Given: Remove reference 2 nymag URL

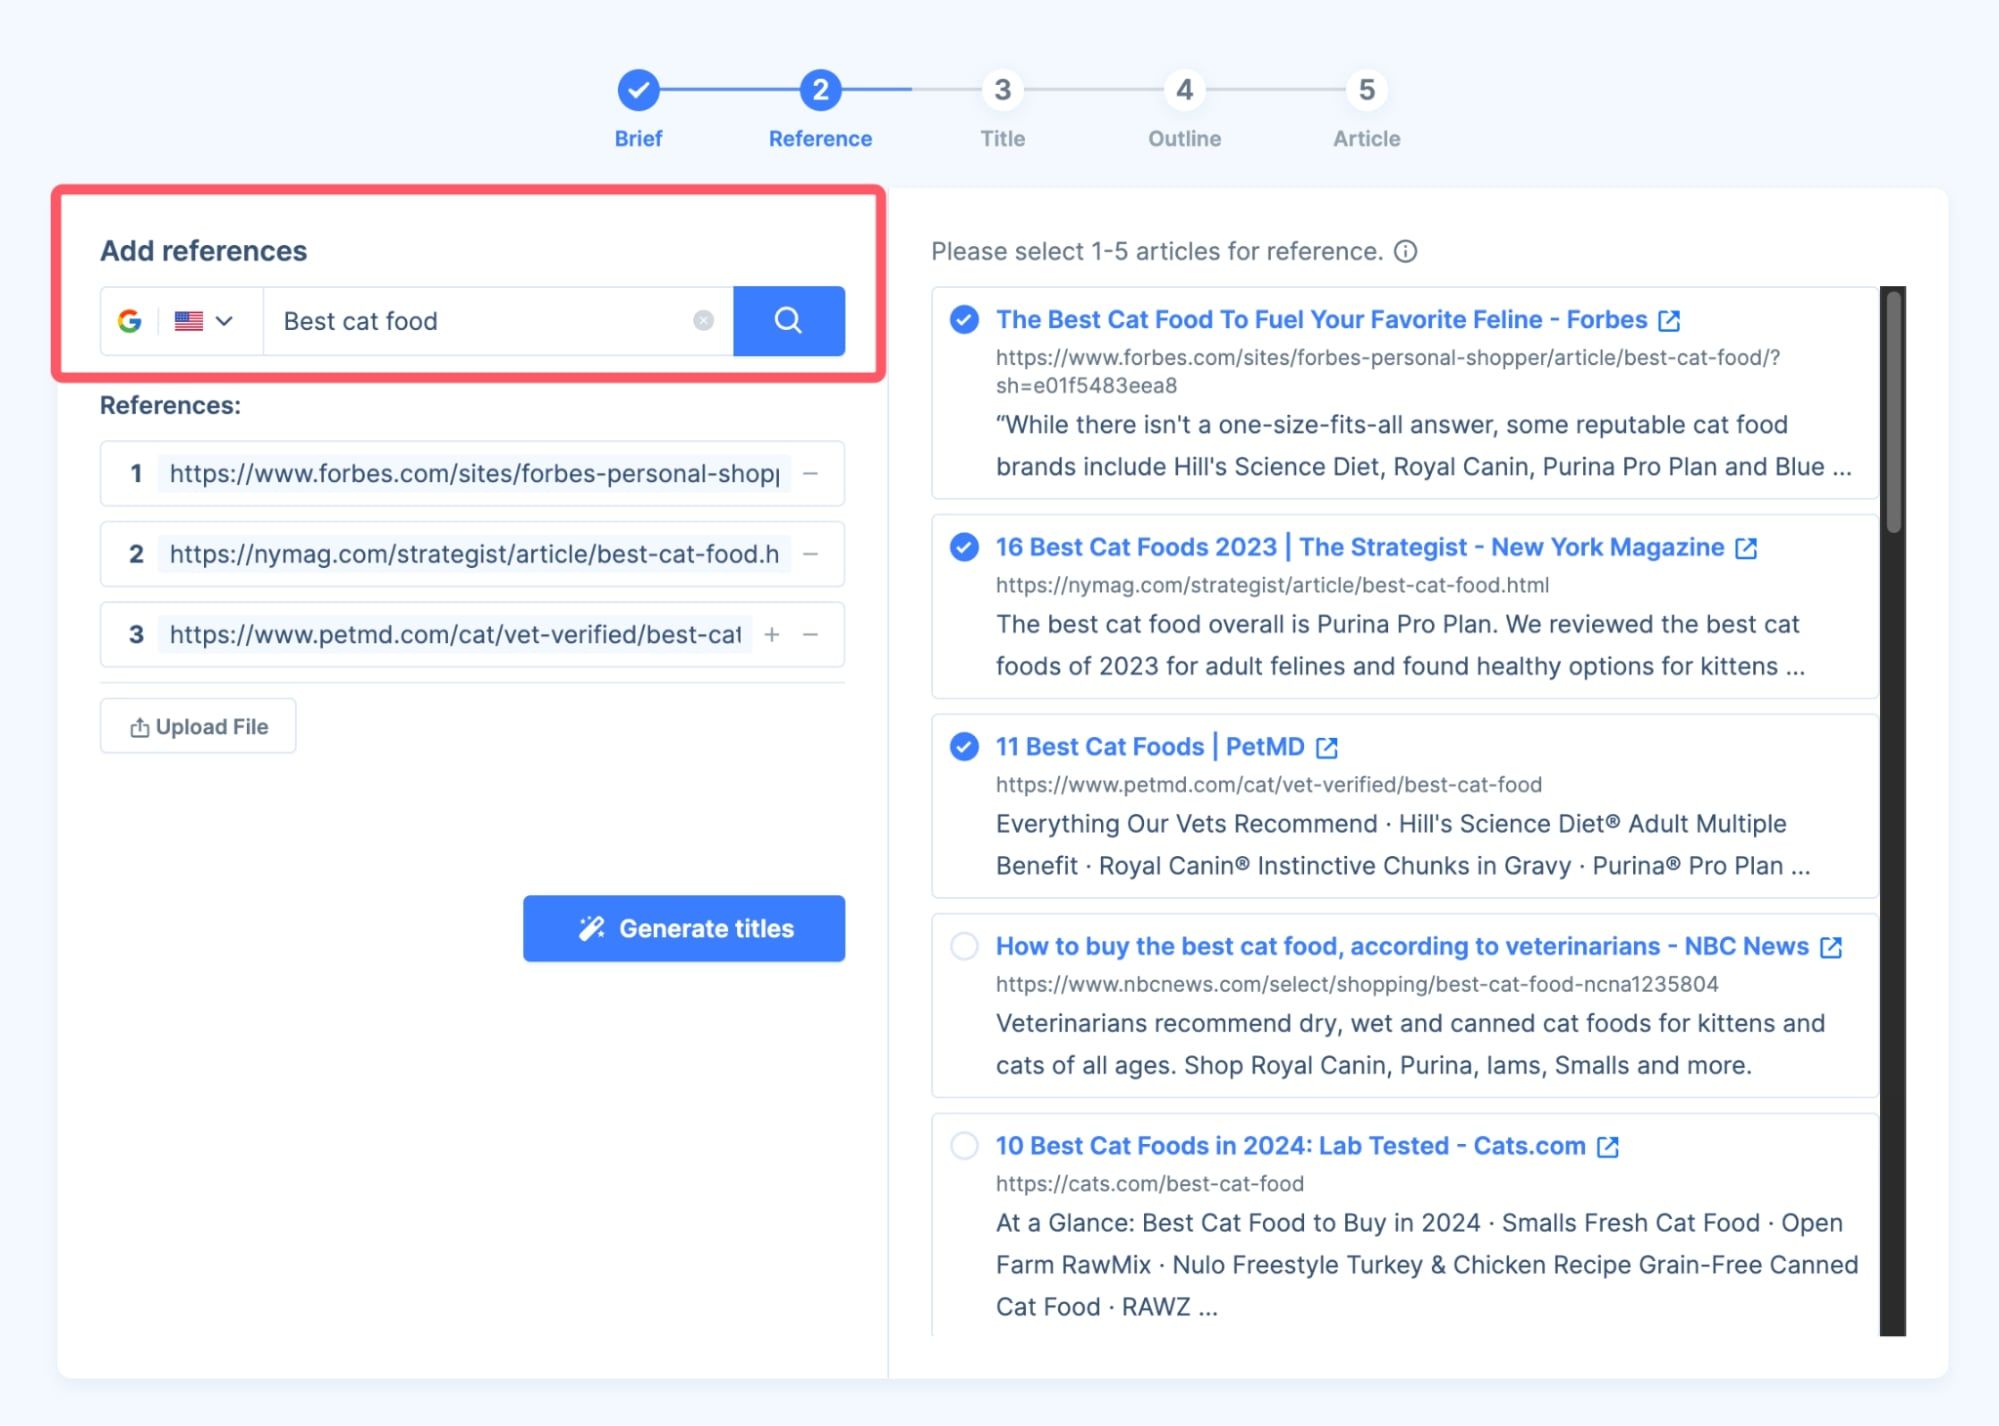Looking at the screenshot, I should pos(811,554).
